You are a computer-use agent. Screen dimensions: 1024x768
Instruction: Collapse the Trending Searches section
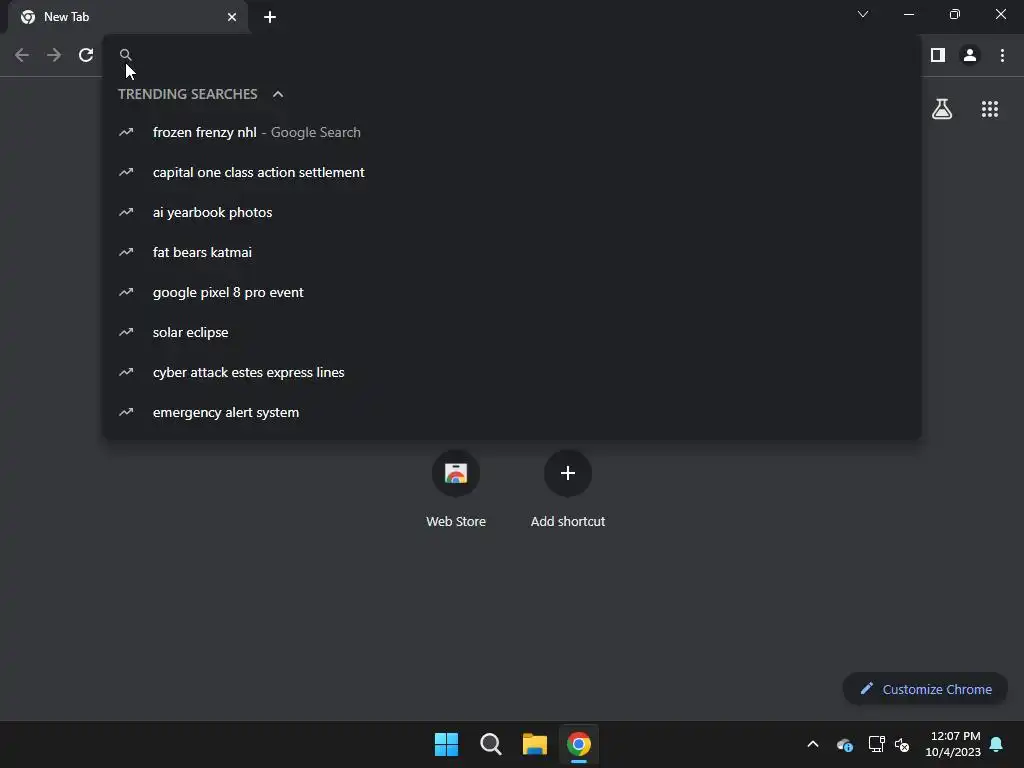coord(278,94)
